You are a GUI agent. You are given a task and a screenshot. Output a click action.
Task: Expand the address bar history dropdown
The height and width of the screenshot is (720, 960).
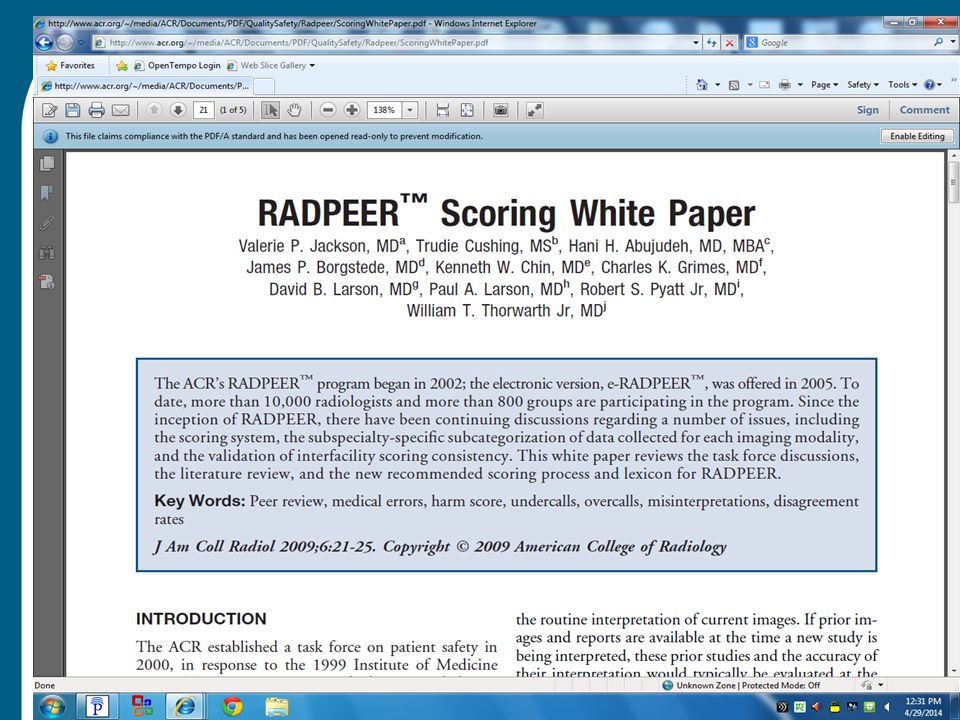coord(696,43)
